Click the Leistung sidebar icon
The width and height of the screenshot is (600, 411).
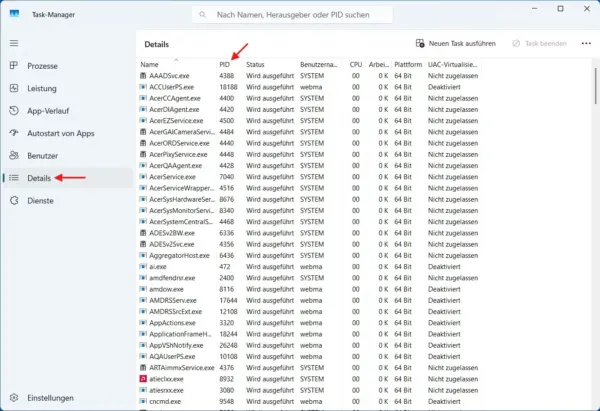pyautogui.click(x=14, y=88)
